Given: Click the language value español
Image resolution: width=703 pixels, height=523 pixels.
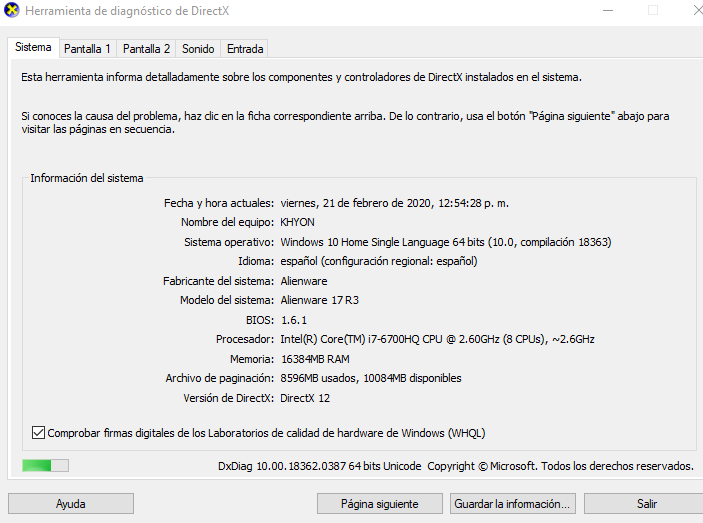Looking at the screenshot, I should [x=379, y=261].
